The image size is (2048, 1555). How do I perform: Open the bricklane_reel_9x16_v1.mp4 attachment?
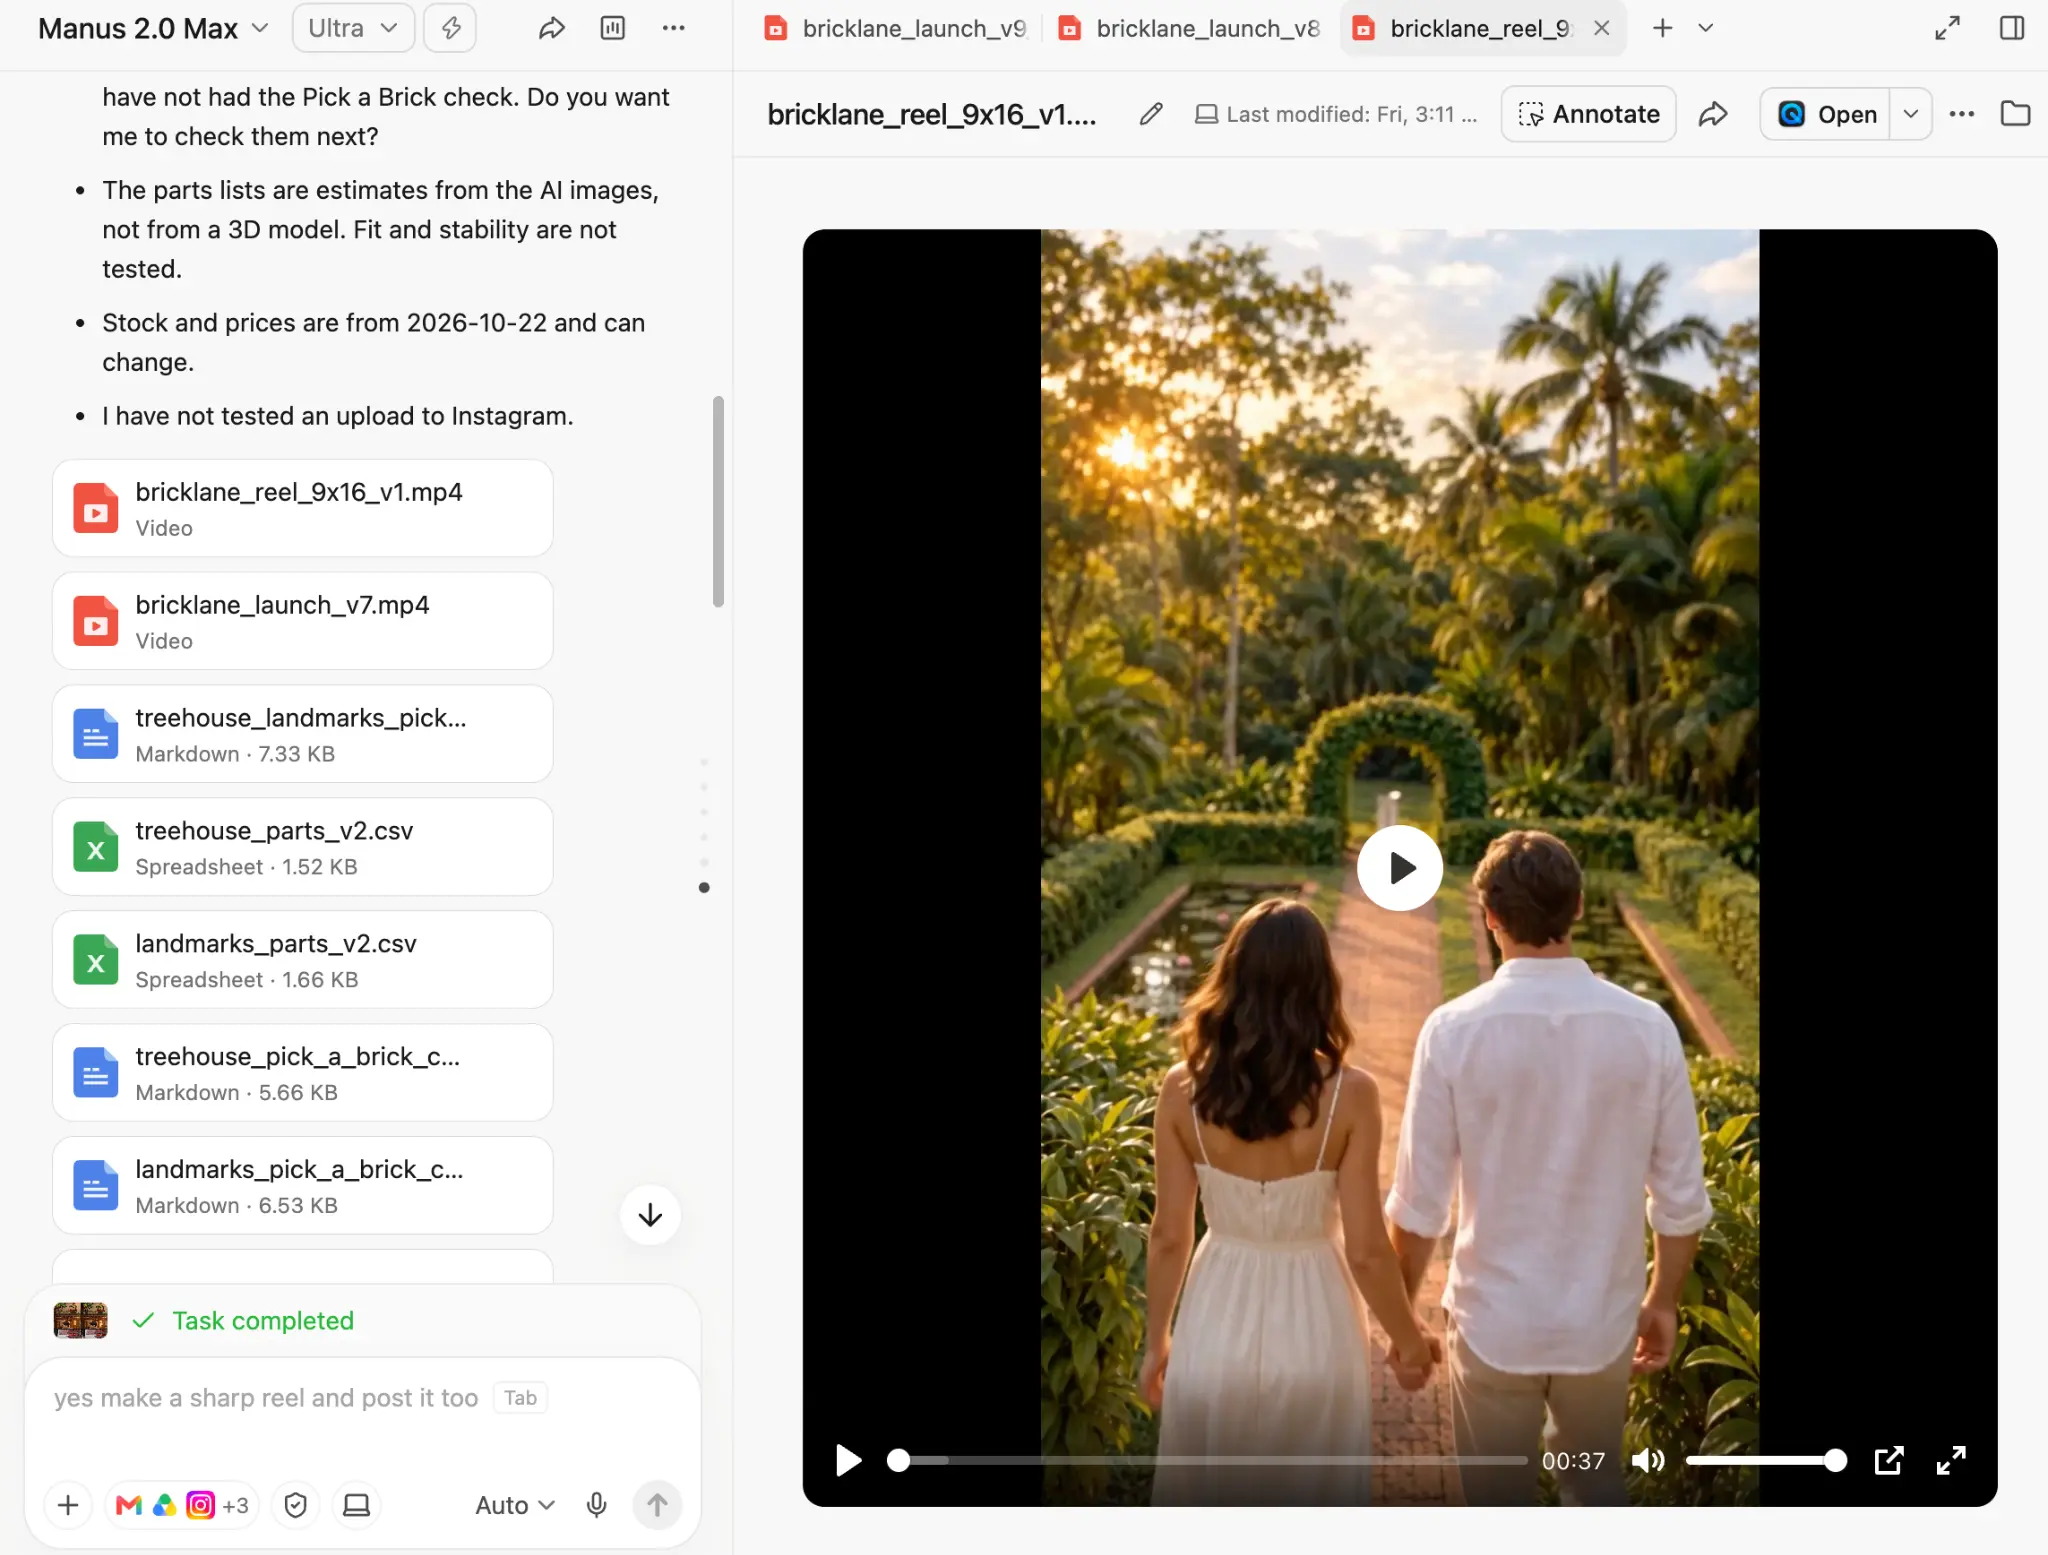[x=303, y=508]
